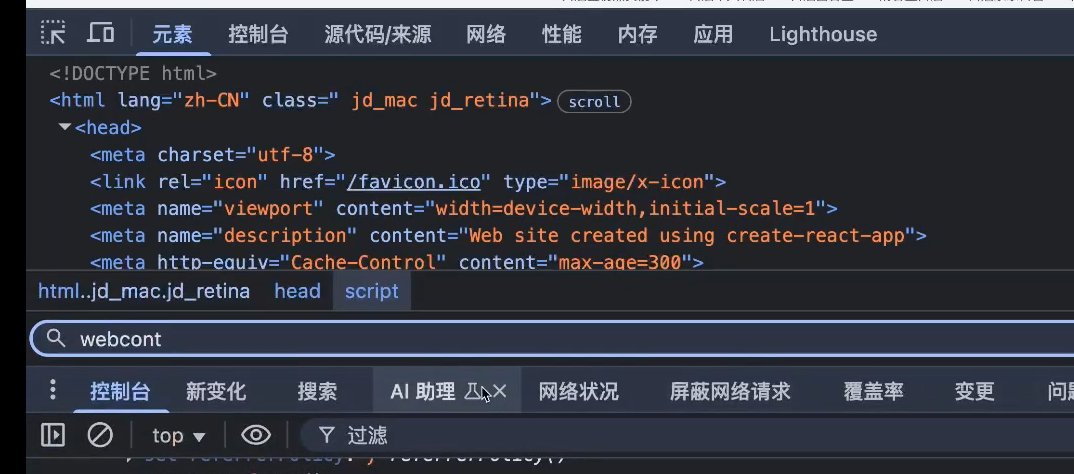Viewport: 1074px width, 474px height.
Task: Open the top context dropdown
Action: tap(179, 436)
